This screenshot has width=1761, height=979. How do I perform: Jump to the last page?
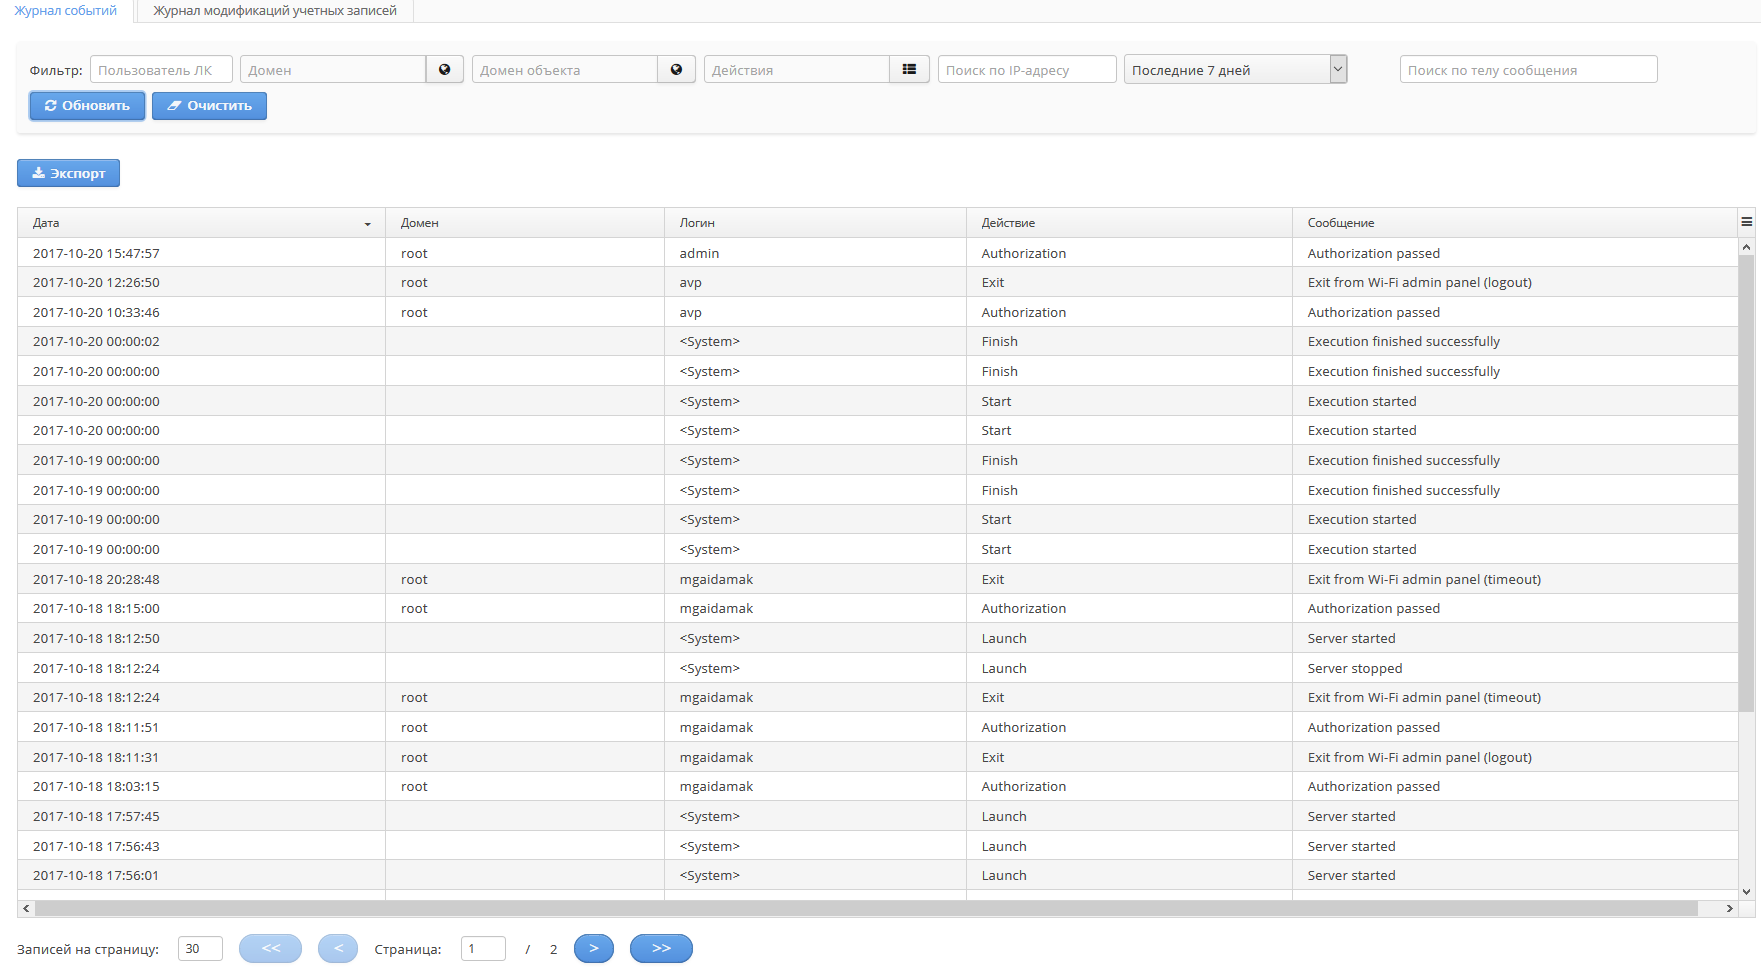pos(661,948)
